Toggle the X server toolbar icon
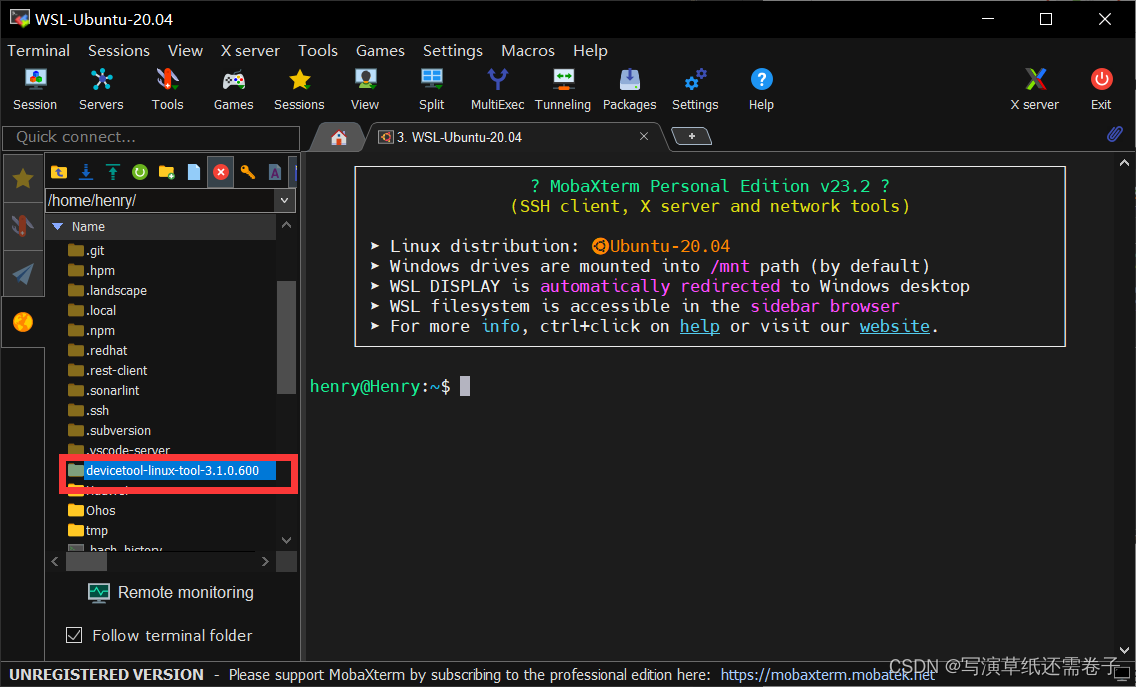Image resolution: width=1136 pixels, height=687 pixels. coord(1035,89)
